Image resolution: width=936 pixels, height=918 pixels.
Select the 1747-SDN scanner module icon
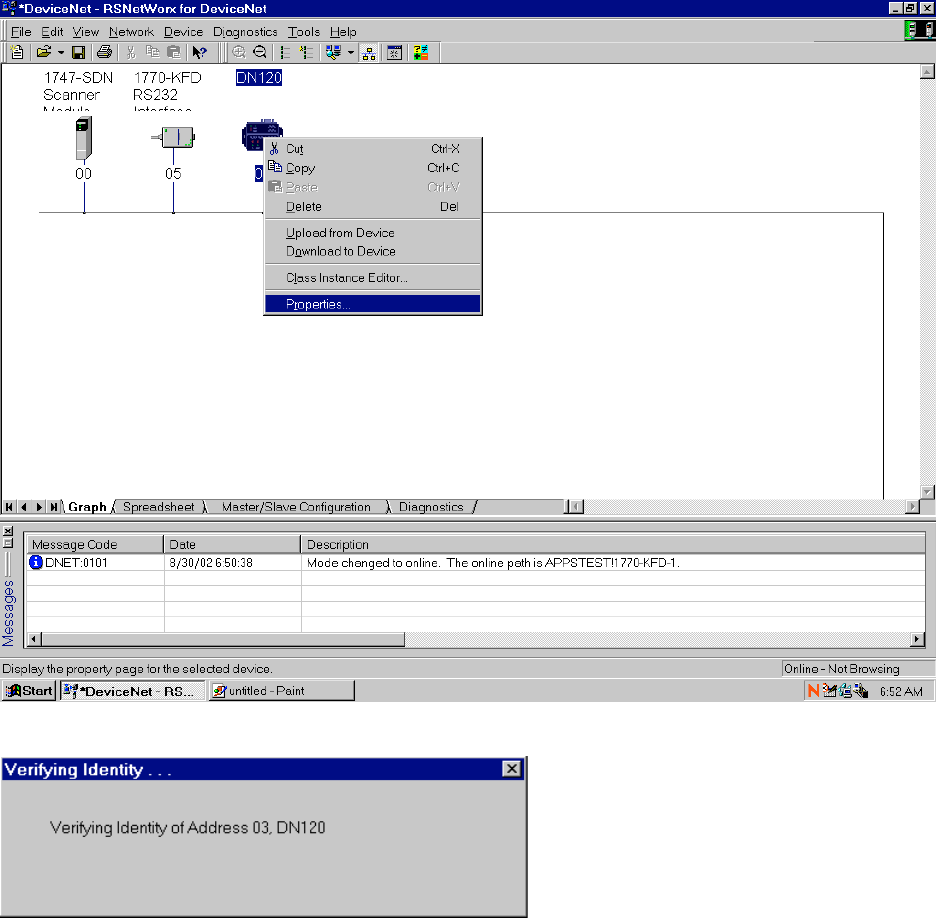(84, 138)
